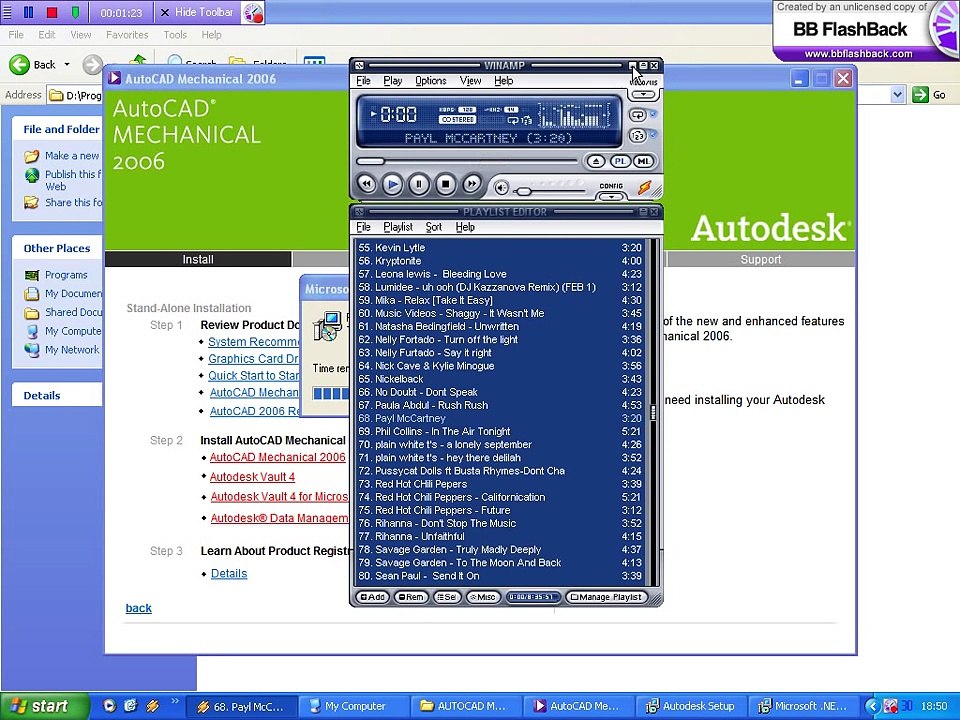Open Explorer Favorites menu
960x720 pixels.
(x=127, y=35)
